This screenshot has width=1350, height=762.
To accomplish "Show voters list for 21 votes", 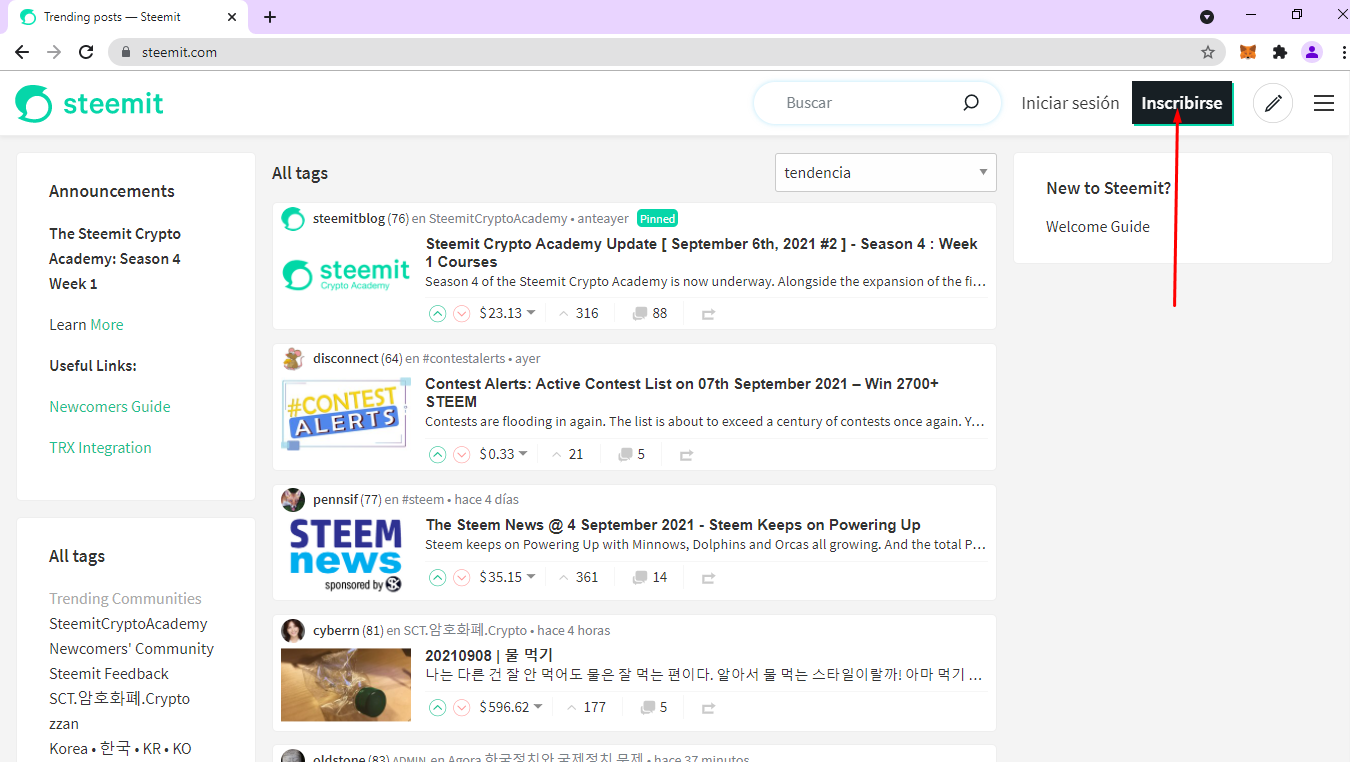I will [x=576, y=454].
